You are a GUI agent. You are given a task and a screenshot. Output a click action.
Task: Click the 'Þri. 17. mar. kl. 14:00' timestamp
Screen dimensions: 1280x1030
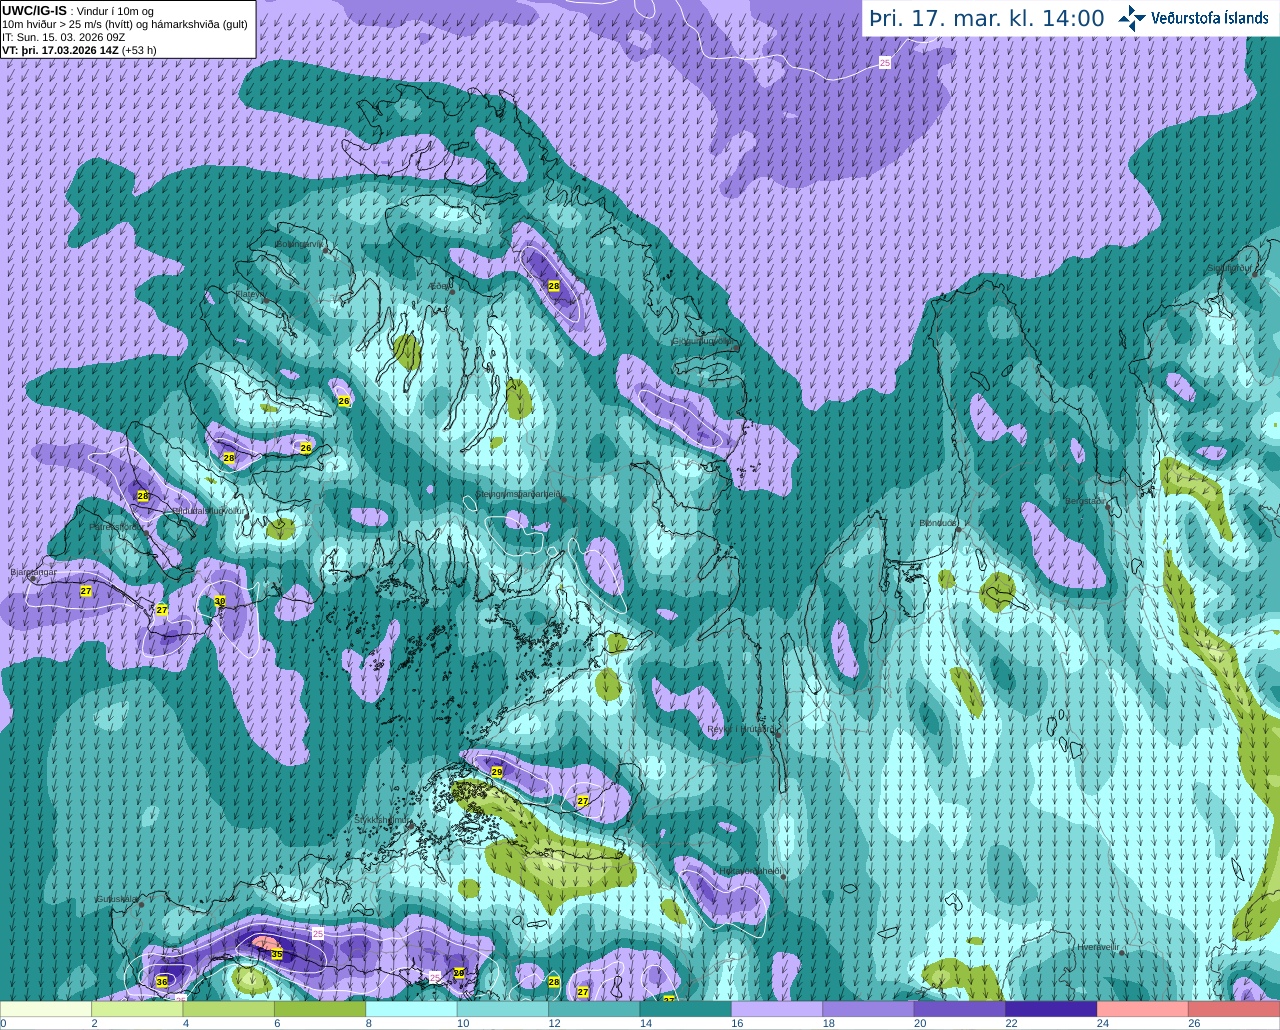click(x=986, y=19)
